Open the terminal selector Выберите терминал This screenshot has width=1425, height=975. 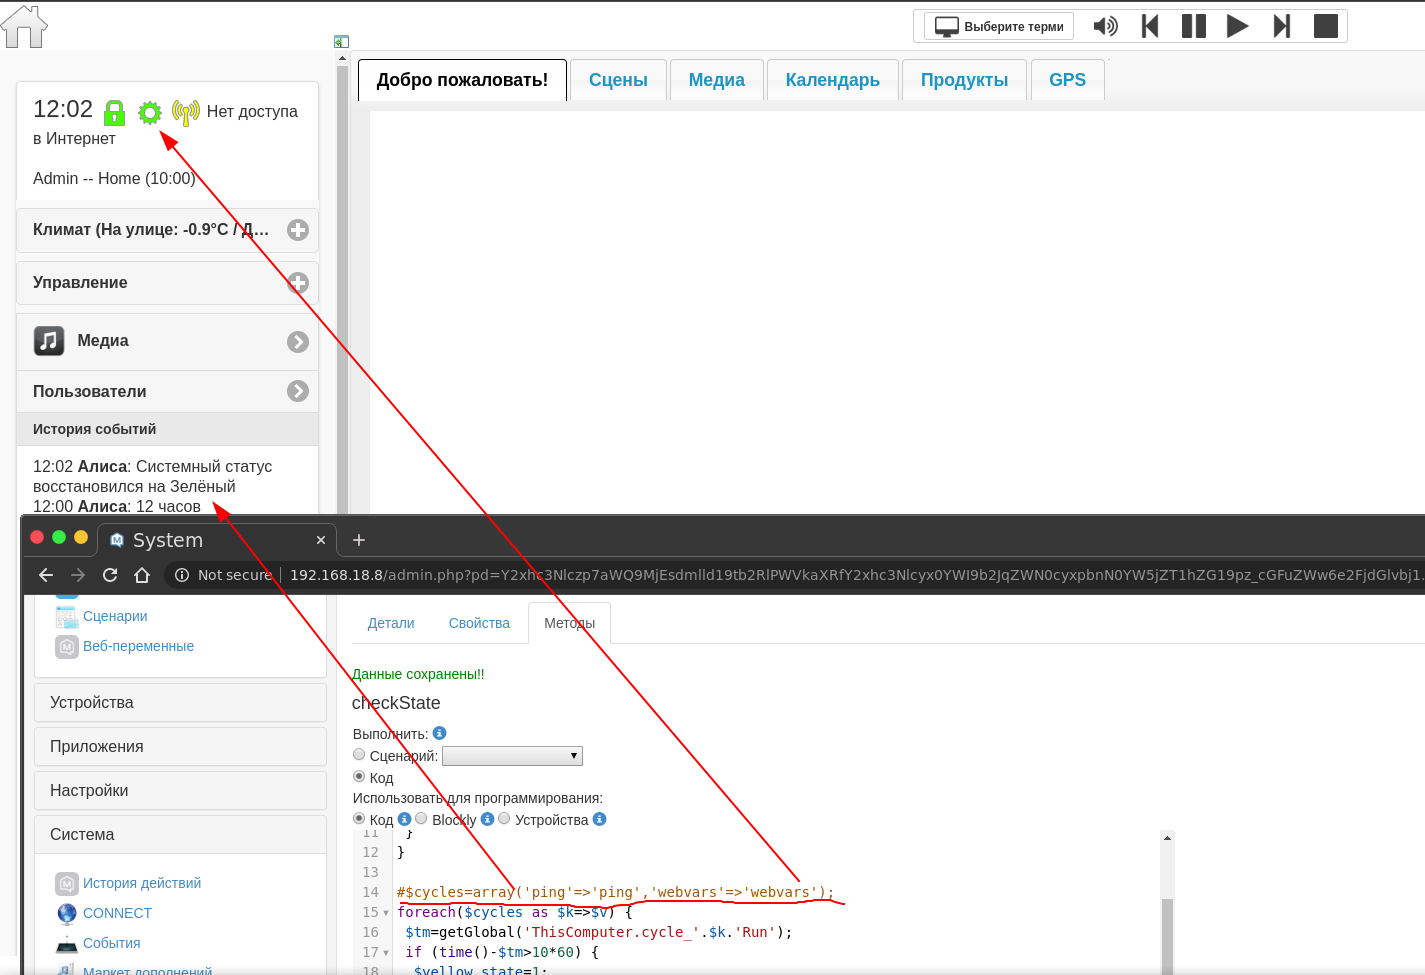pos(999,26)
